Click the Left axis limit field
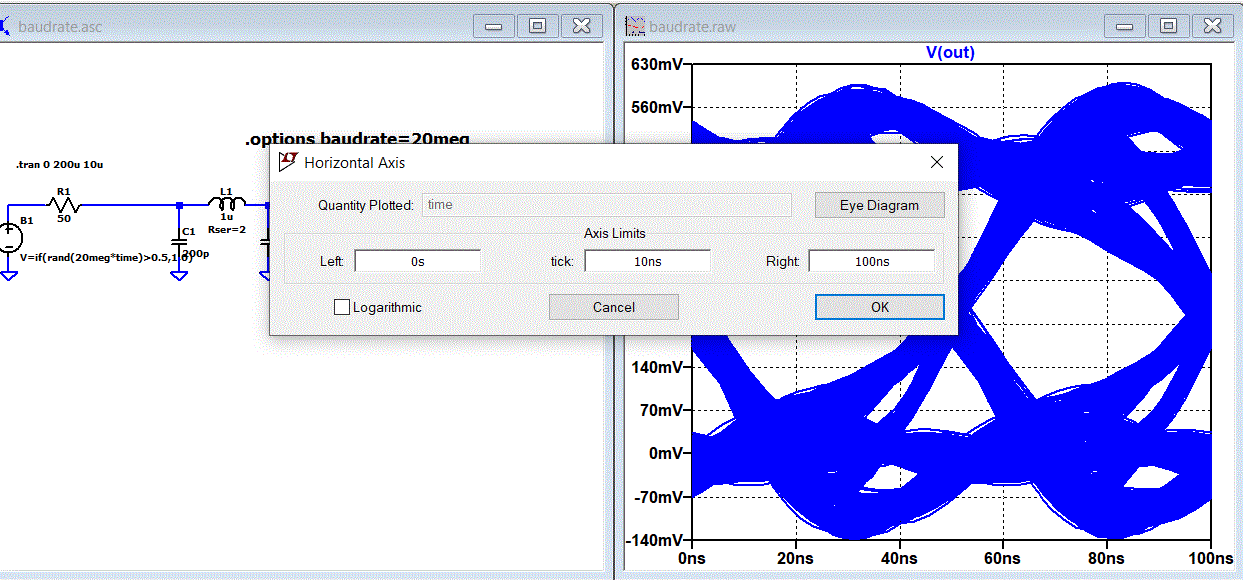Image resolution: width=1243 pixels, height=580 pixels. (418, 261)
